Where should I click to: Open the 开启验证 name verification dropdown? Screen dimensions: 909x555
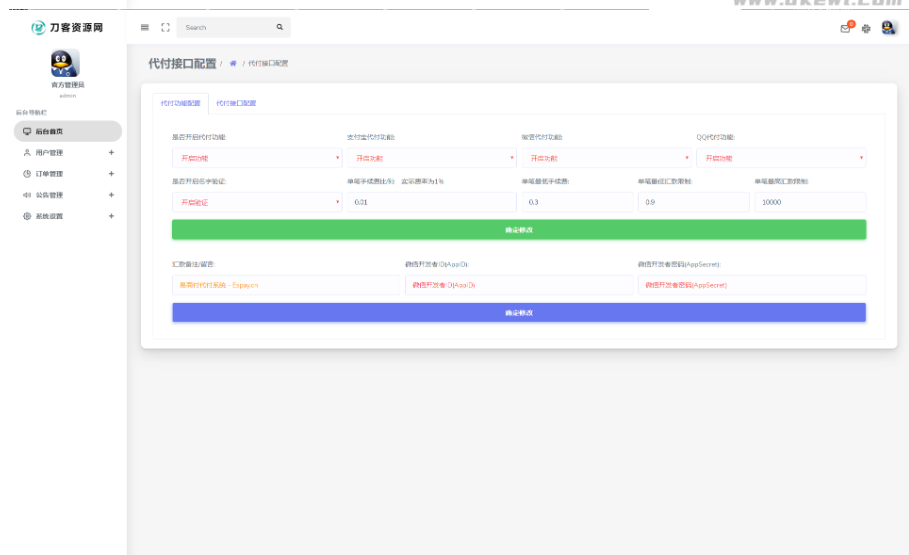coord(257,202)
